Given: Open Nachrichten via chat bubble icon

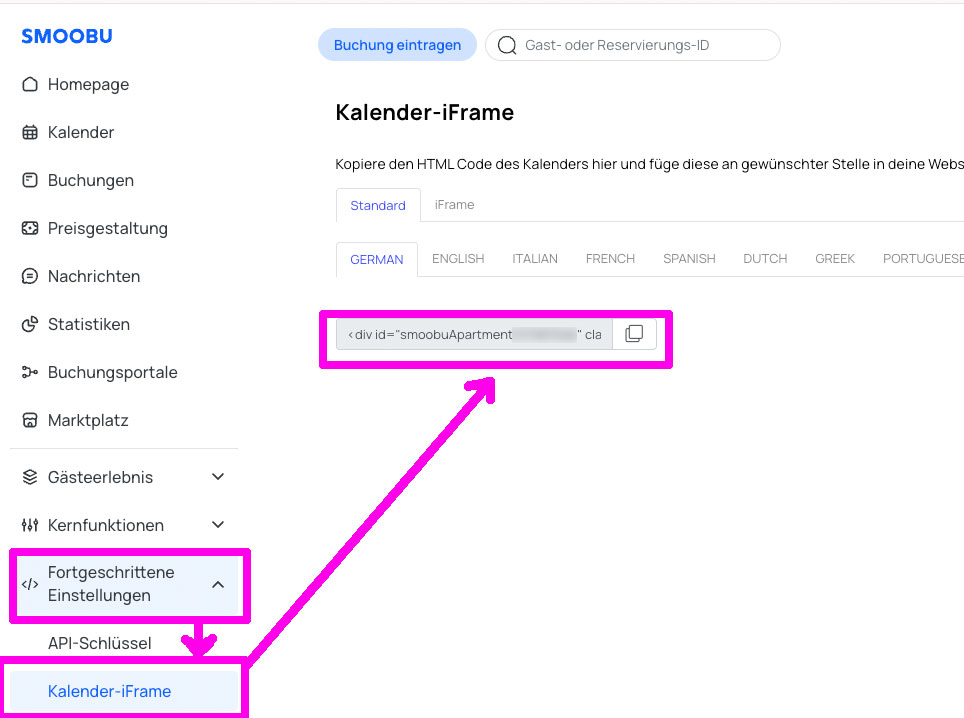Looking at the screenshot, I should [30, 277].
